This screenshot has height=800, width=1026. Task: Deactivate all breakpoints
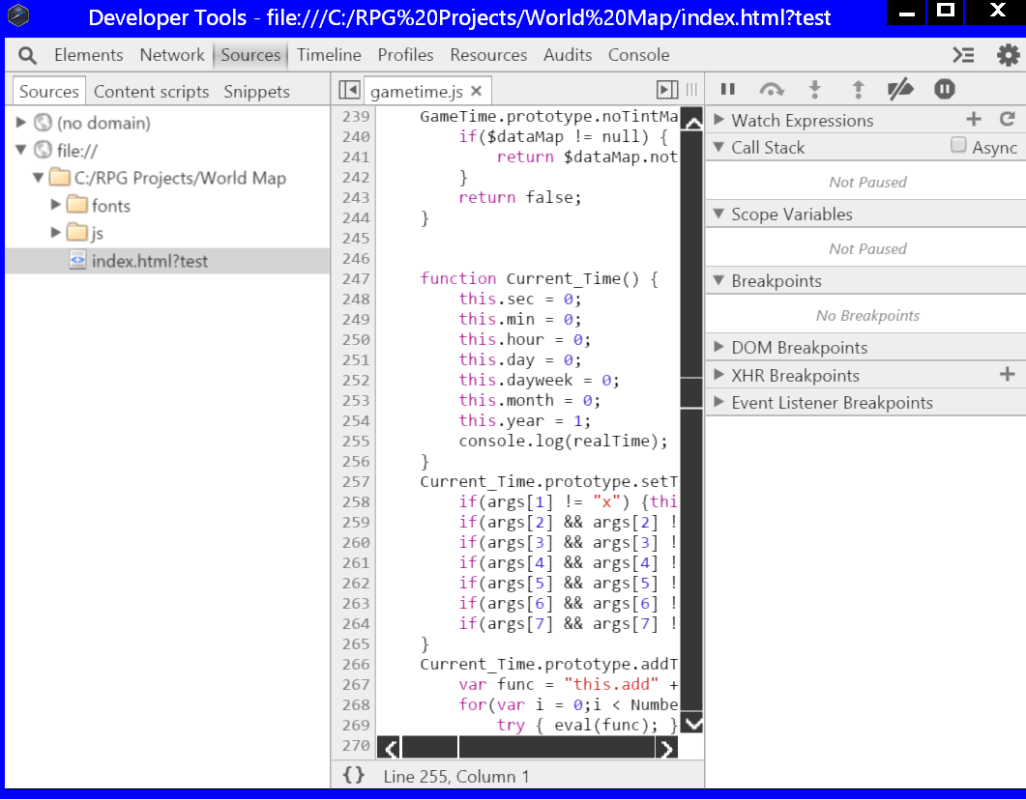pyautogui.click(x=900, y=90)
